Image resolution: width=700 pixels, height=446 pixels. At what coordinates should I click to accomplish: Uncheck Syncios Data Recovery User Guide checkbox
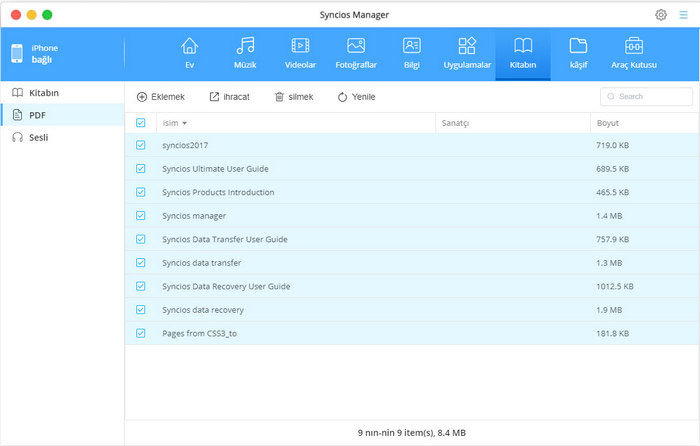(x=141, y=286)
